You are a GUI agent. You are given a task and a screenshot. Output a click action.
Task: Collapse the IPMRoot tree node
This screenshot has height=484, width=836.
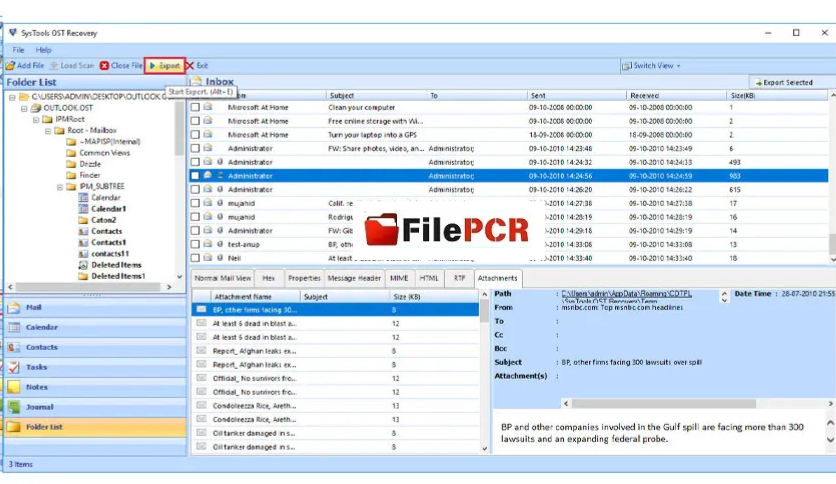[x=36, y=119]
